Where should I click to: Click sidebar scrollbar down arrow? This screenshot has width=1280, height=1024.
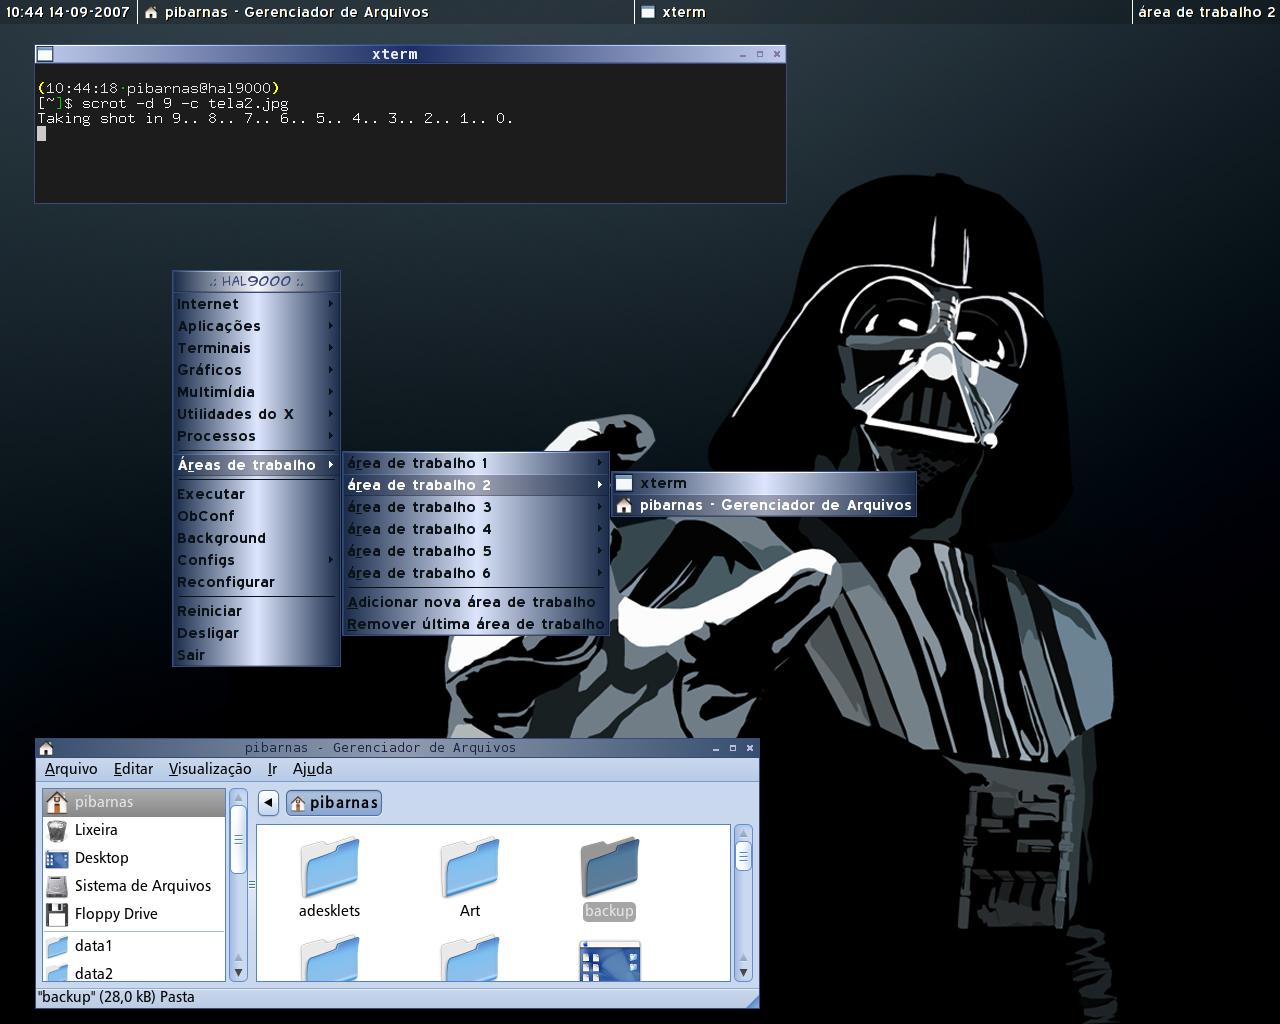(238, 972)
